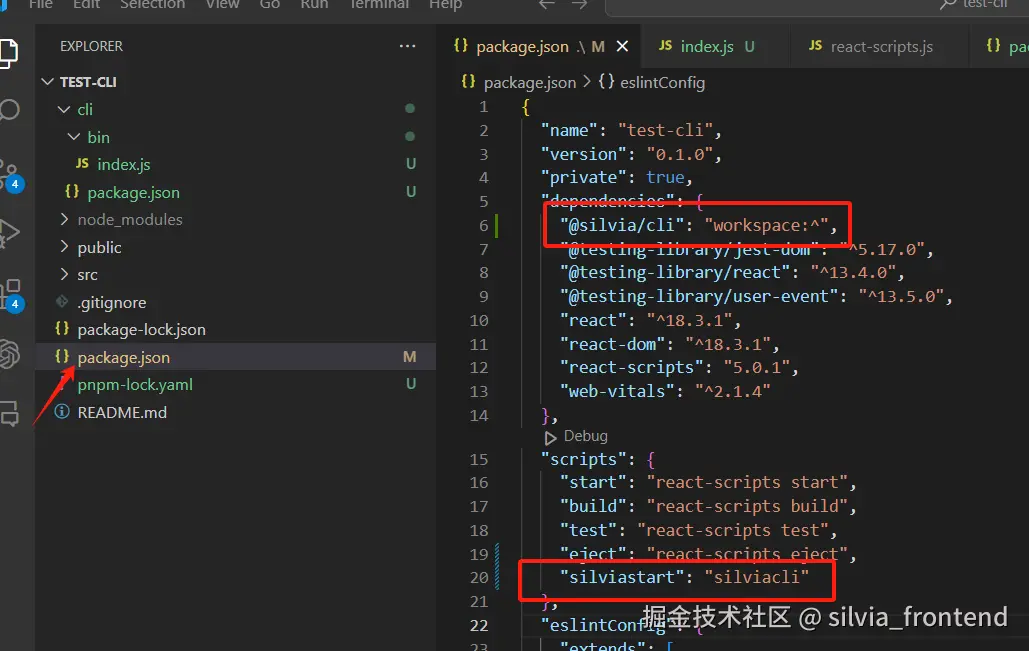Open index.js in the bin folder
This screenshot has width=1029, height=651.
[x=123, y=165]
